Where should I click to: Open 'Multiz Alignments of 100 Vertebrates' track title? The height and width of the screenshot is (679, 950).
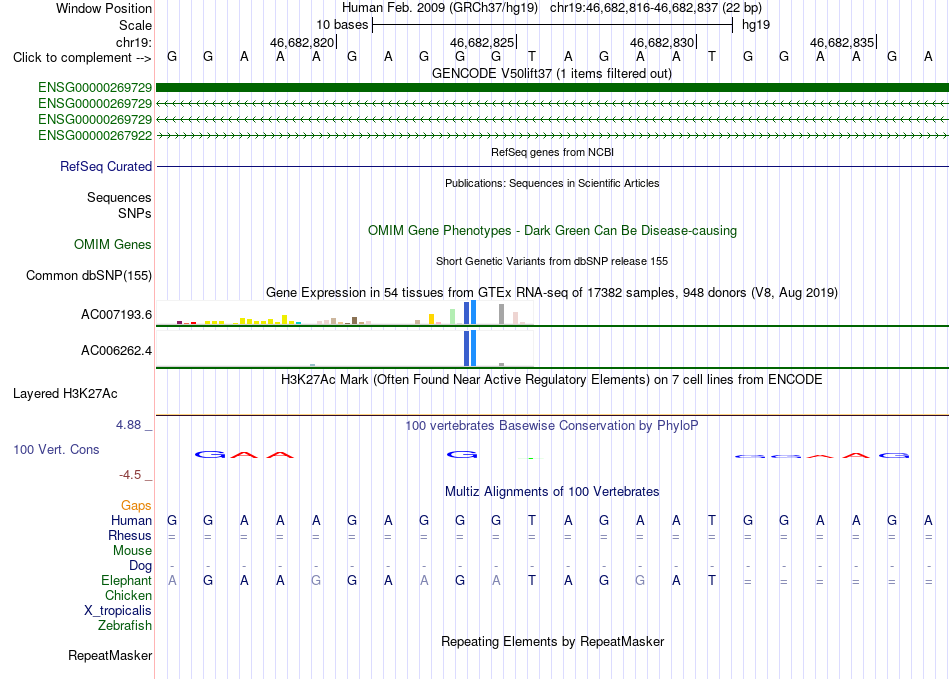coord(552,492)
